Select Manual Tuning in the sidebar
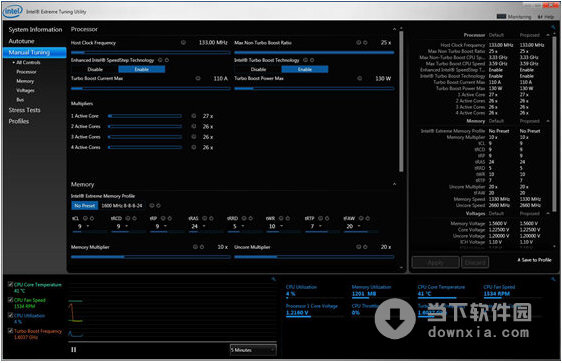This screenshot has height=363, width=562. tap(34, 52)
